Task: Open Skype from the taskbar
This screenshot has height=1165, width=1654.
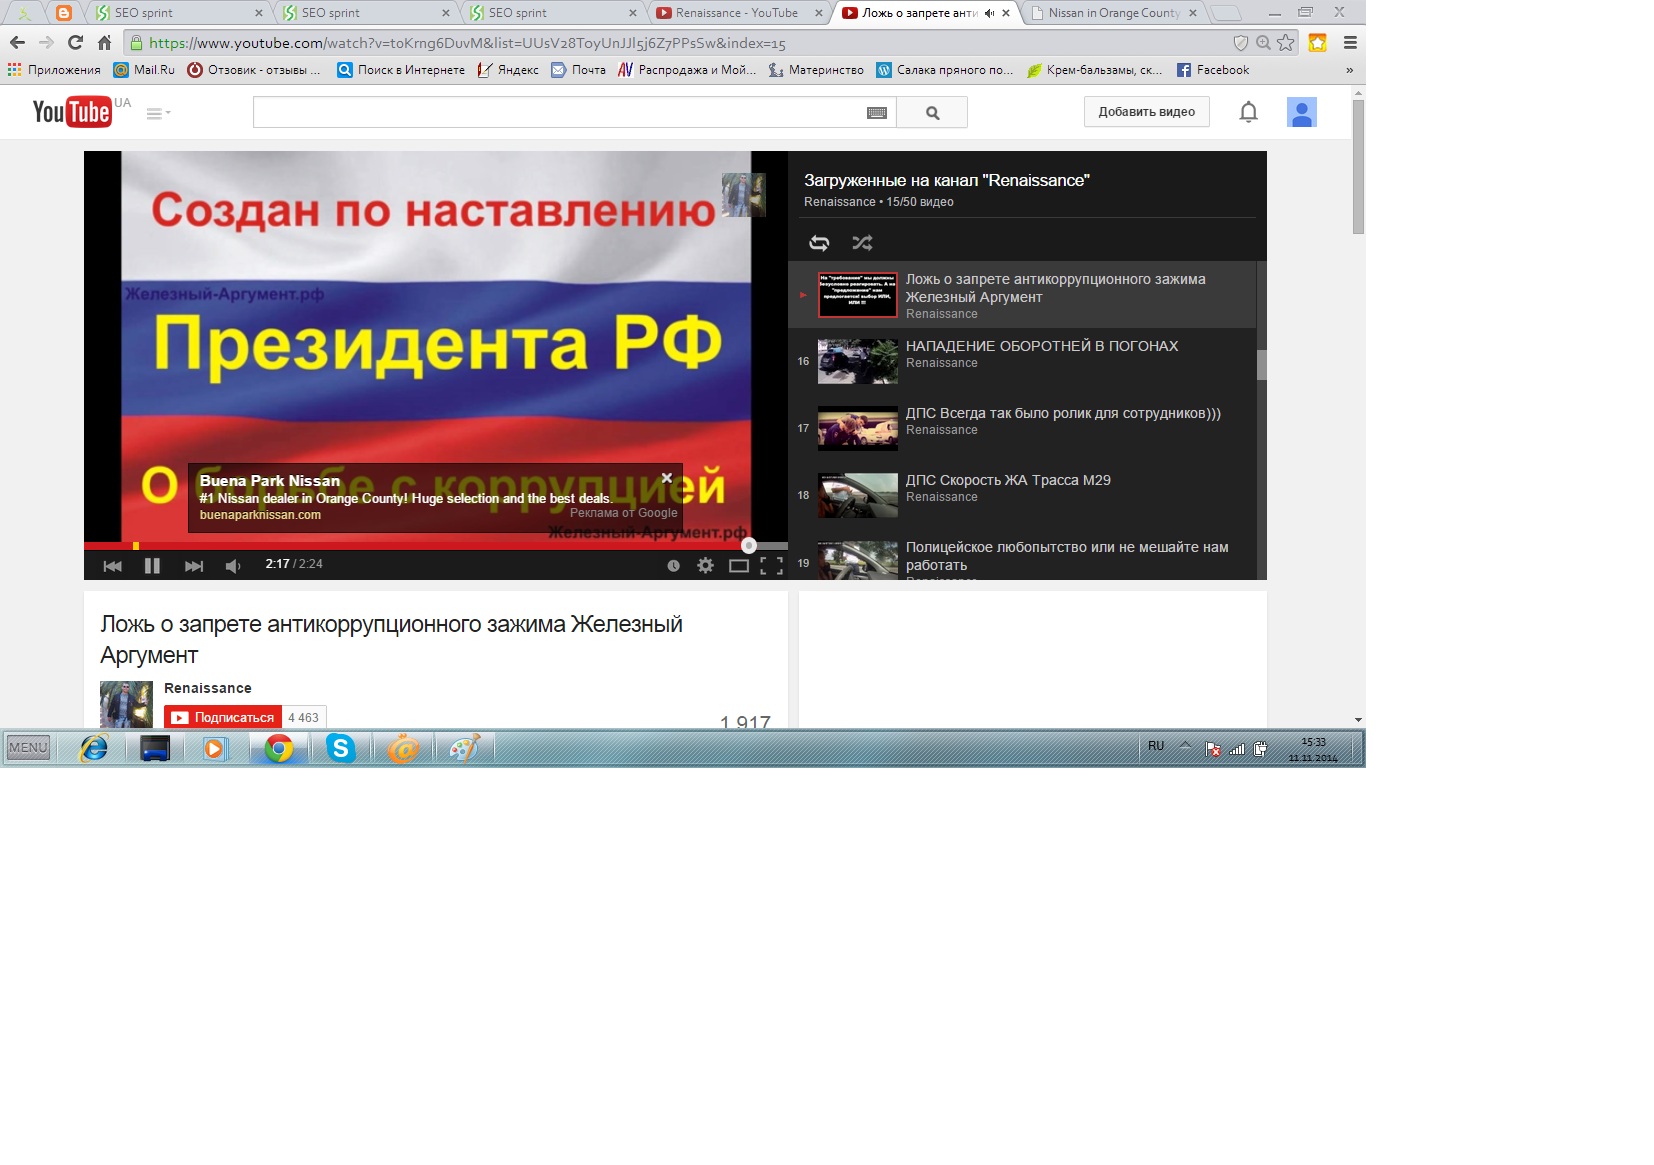Action: tap(340, 747)
